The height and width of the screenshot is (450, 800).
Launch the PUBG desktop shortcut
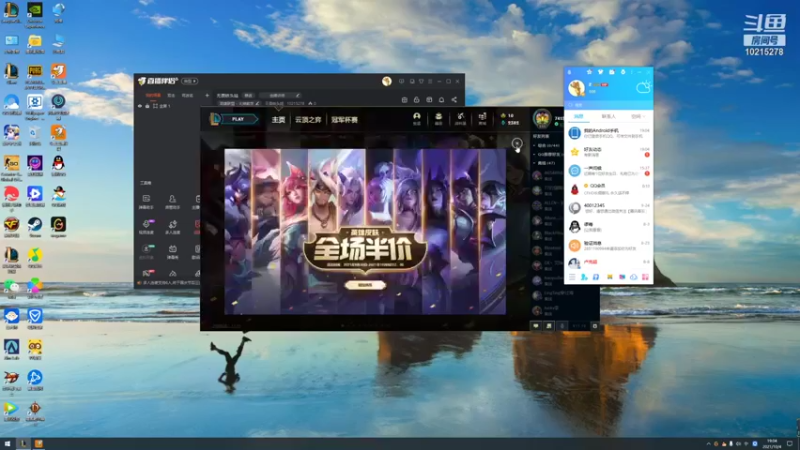(35, 72)
